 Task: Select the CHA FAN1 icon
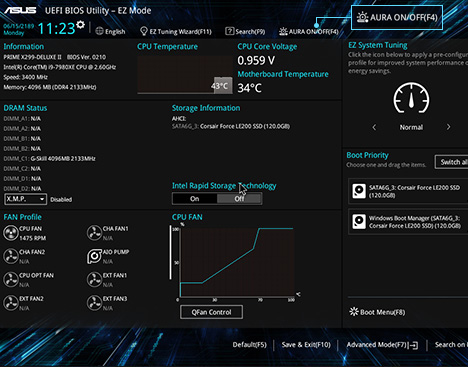[94, 233]
